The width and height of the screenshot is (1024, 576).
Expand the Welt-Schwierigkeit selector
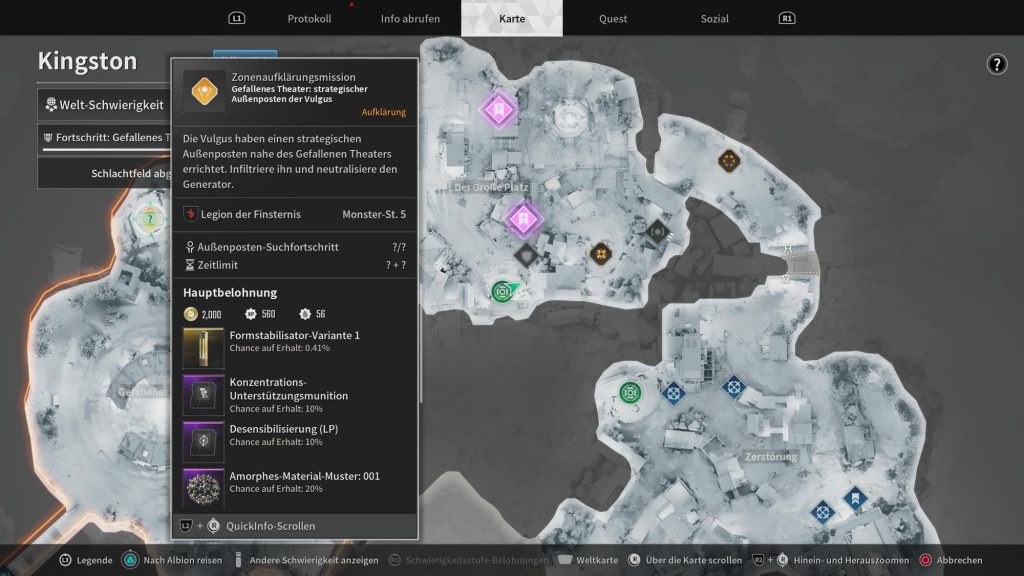pyautogui.click(x=103, y=104)
